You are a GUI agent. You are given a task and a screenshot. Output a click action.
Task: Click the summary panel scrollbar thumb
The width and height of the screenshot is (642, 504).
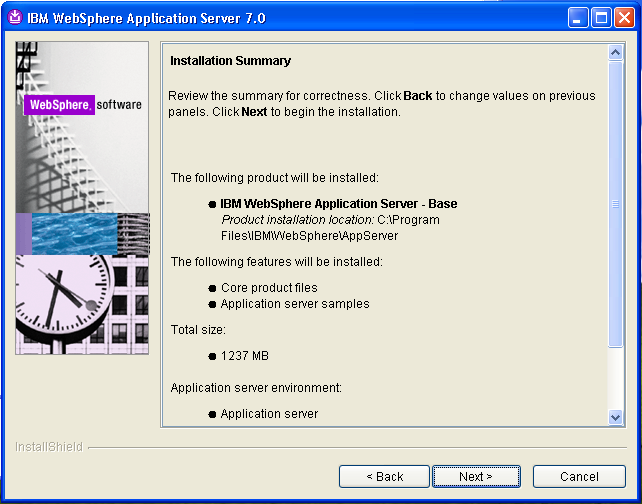click(615, 204)
